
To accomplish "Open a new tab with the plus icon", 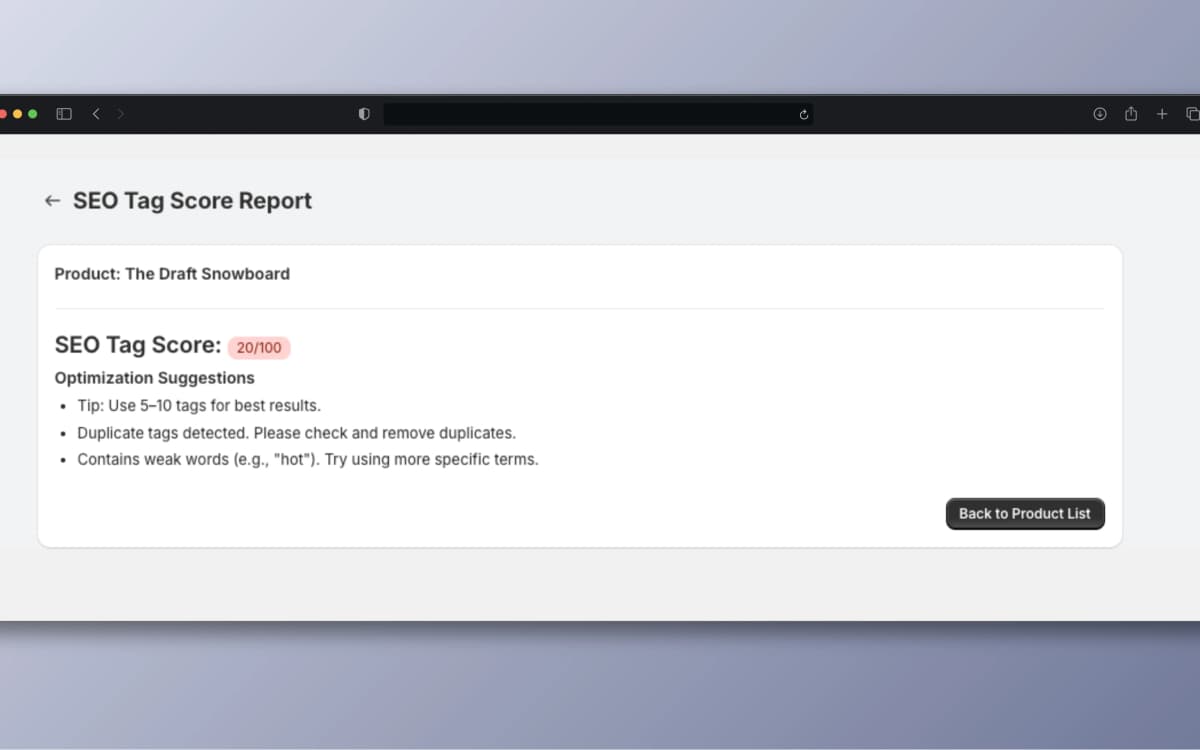I will click(1162, 113).
